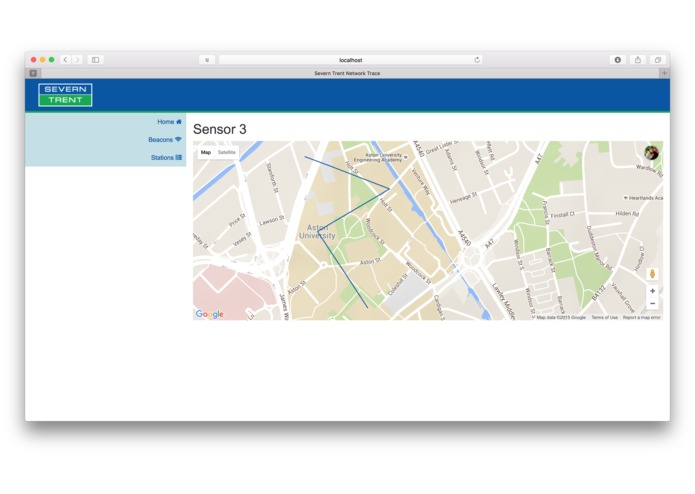Zoom in on the map
The image size is (695, 494).
pos(652,291)
